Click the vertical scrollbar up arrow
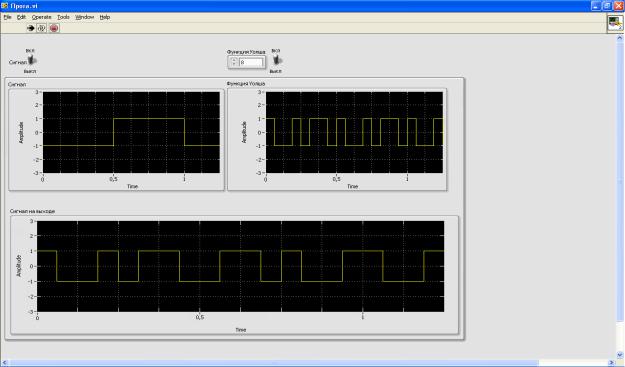The width and height of the screenshot is (625, 367). pos(620,38)
